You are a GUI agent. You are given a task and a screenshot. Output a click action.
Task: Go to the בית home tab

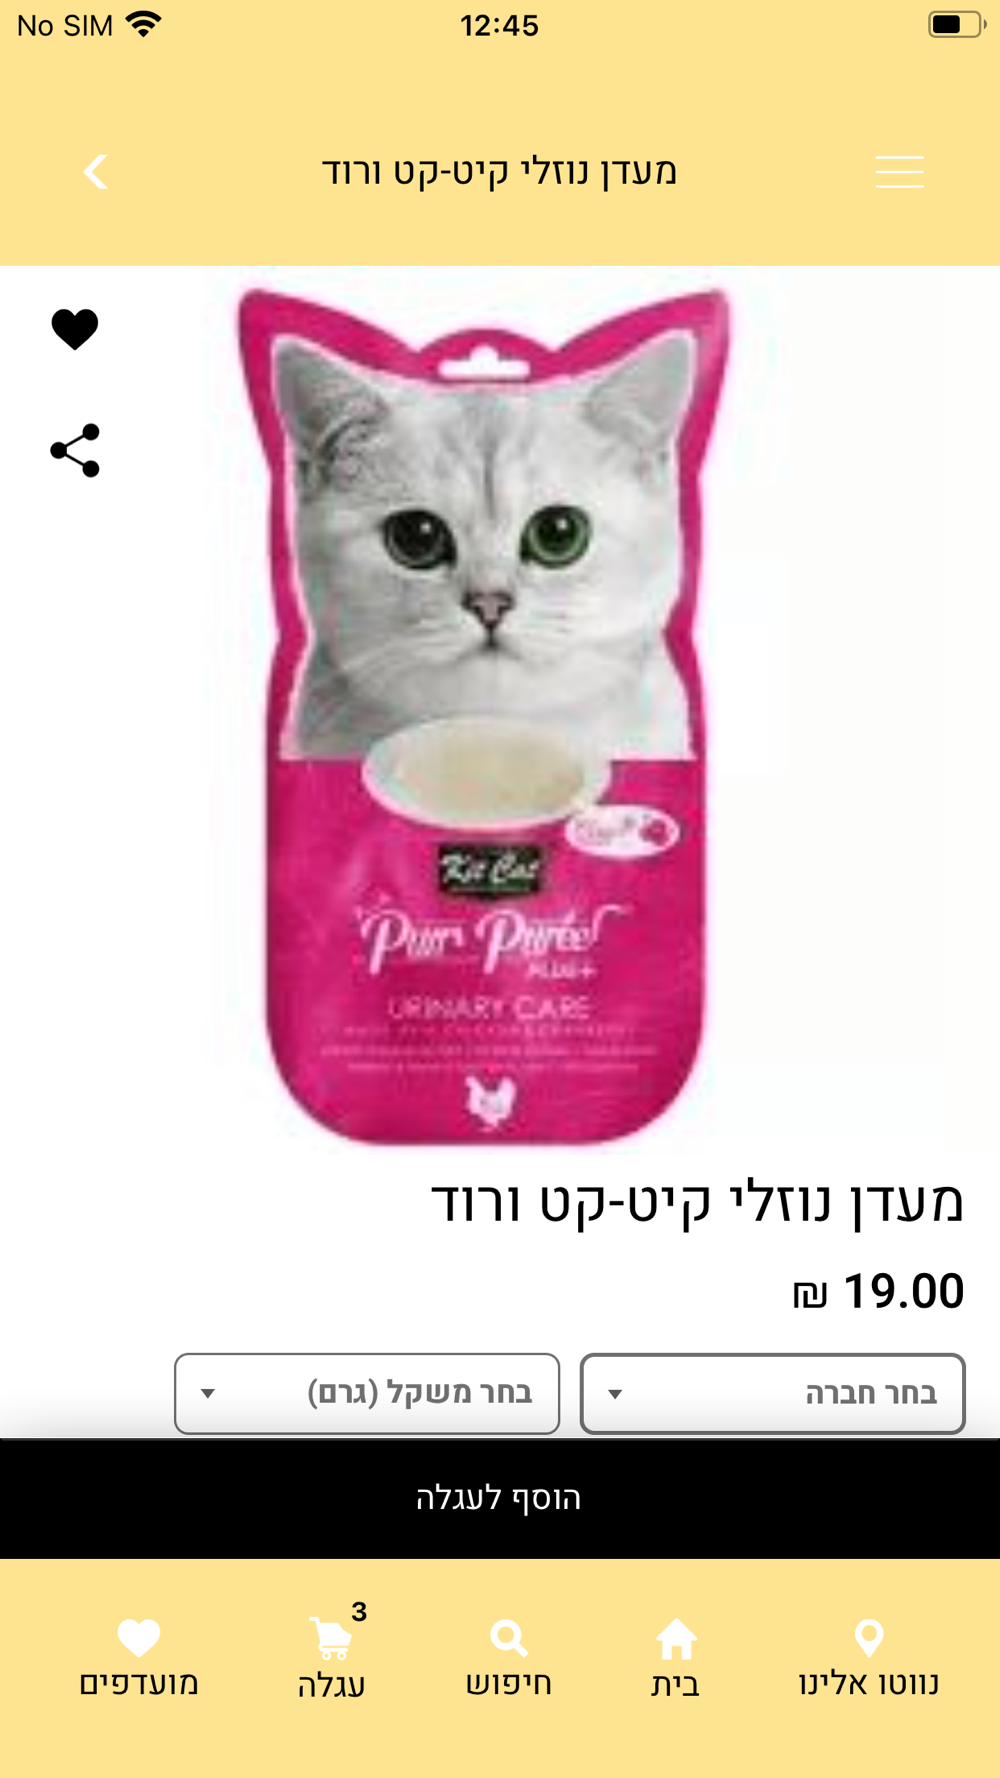tap(676, 1659)
